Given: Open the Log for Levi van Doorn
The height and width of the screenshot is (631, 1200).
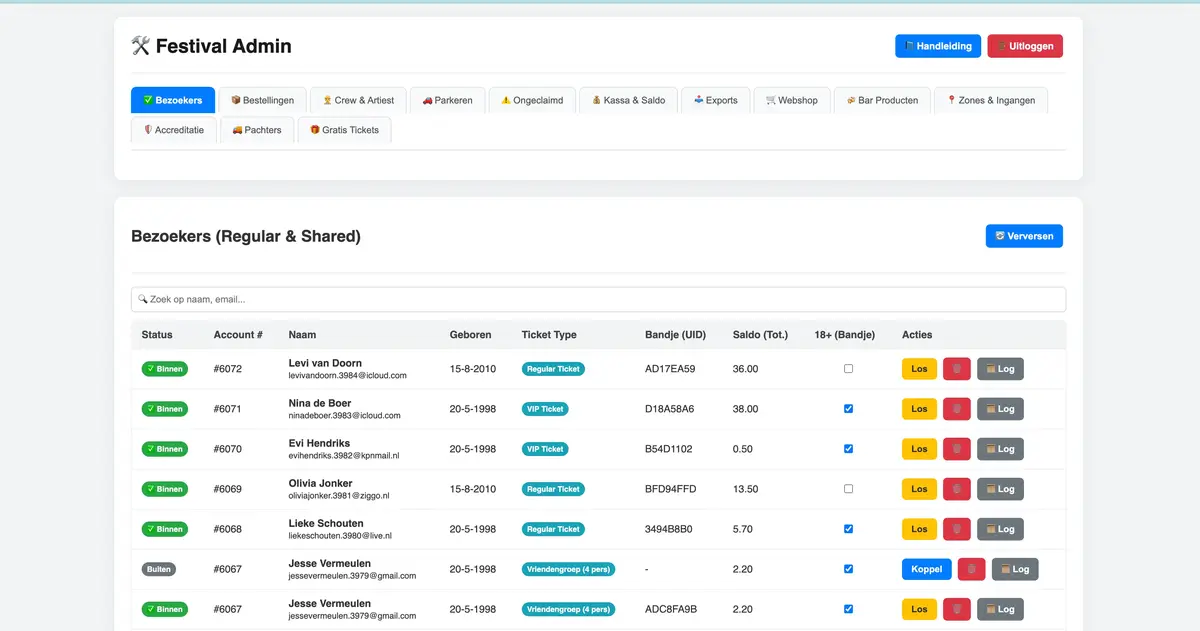Looking at the screenshot, I should point(1000,369).
